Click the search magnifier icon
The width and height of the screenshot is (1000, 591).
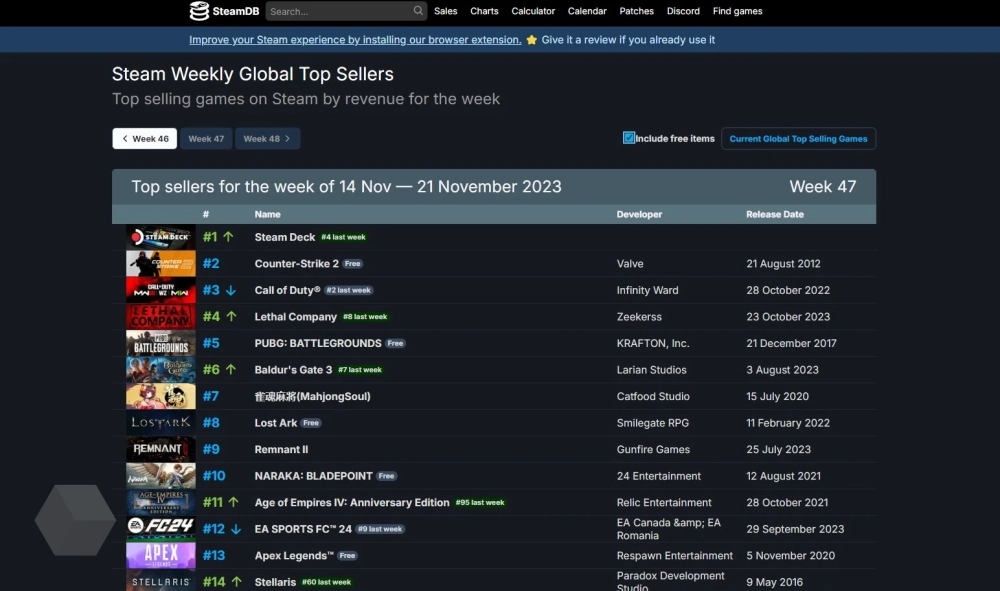pyautogui.click(x=418, y=11)
